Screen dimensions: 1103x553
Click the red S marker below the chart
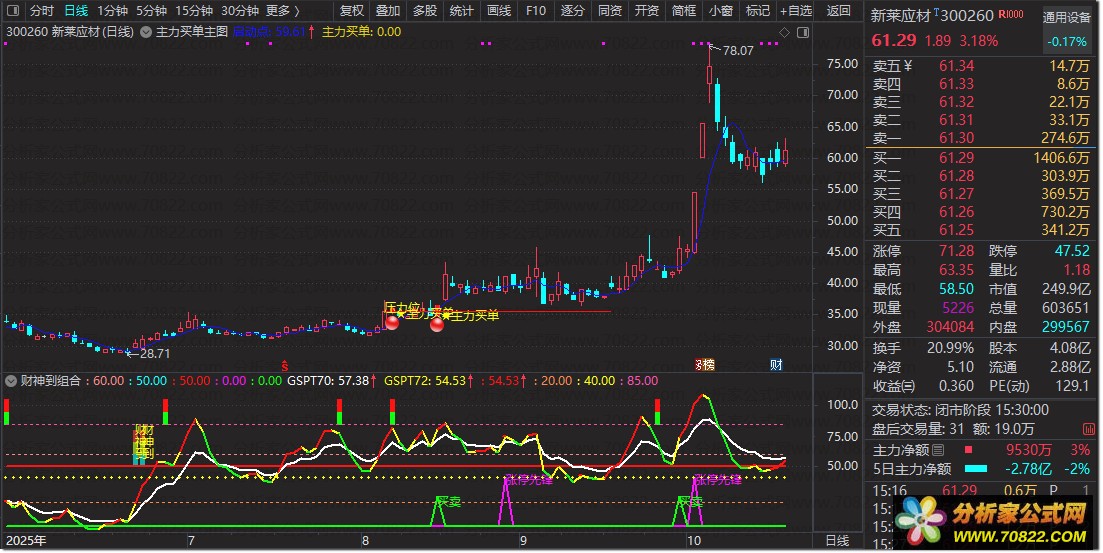(x=284, y=364)
